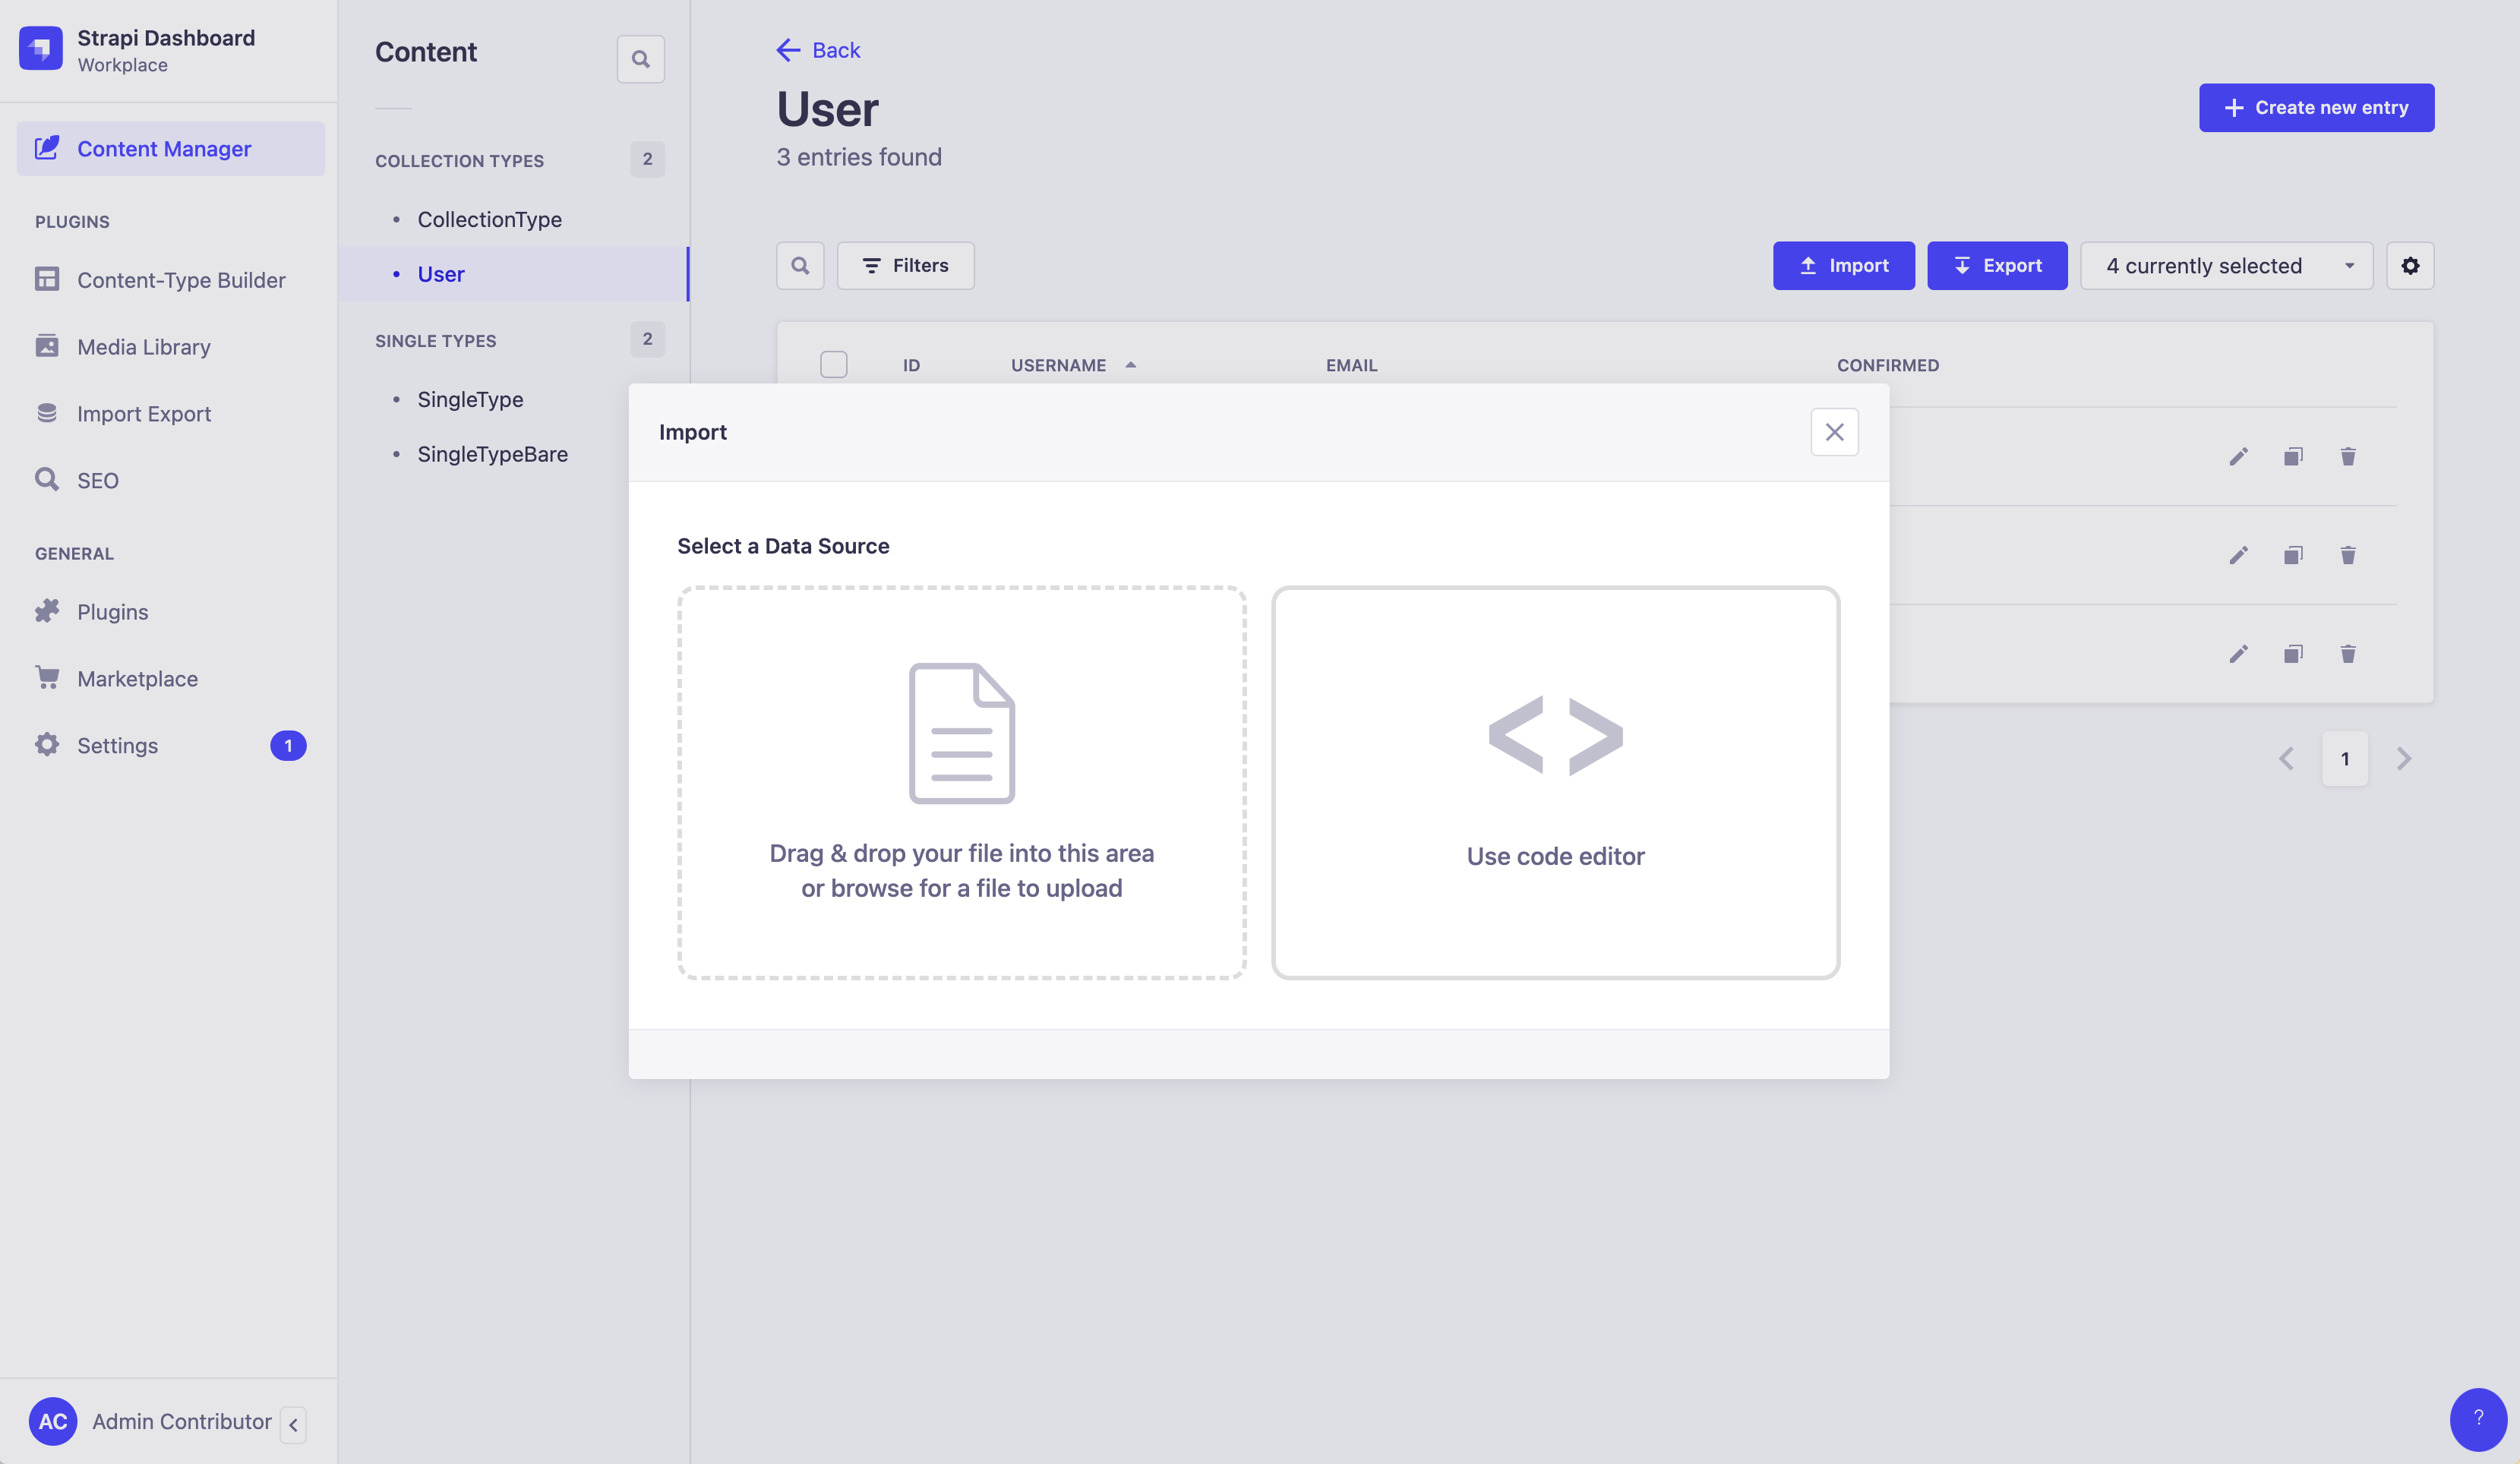
Task: Open the Filters panel
Action: point(905,265)
